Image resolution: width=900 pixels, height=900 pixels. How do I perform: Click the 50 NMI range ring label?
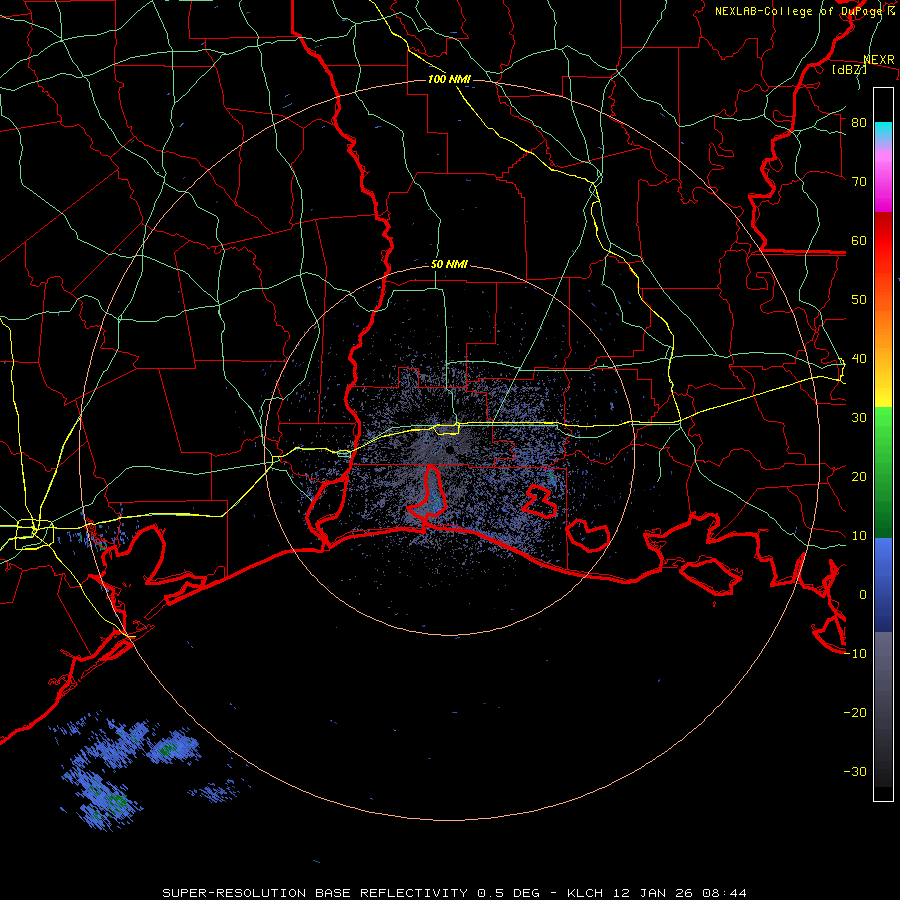449,265
